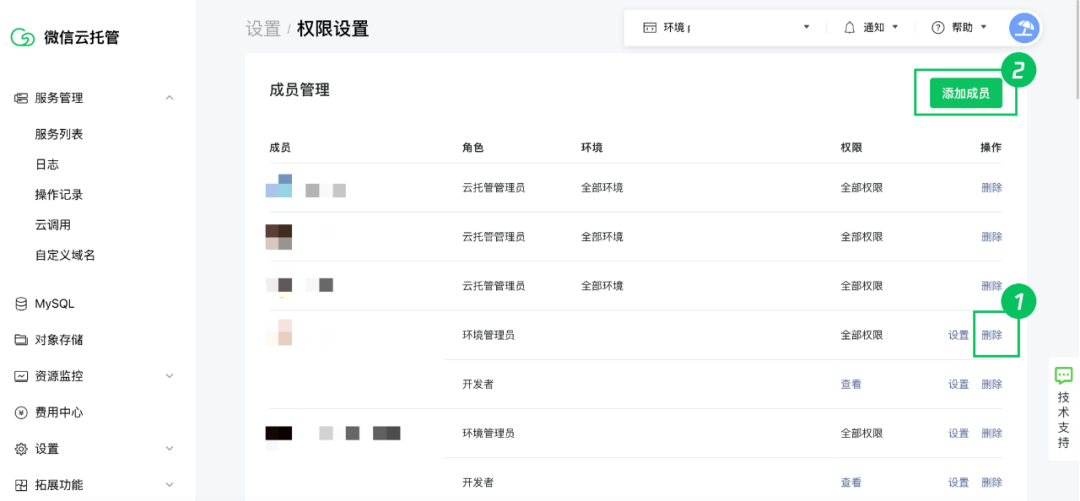Click the 微信云托管 logo icon

[x=23, y=37]
